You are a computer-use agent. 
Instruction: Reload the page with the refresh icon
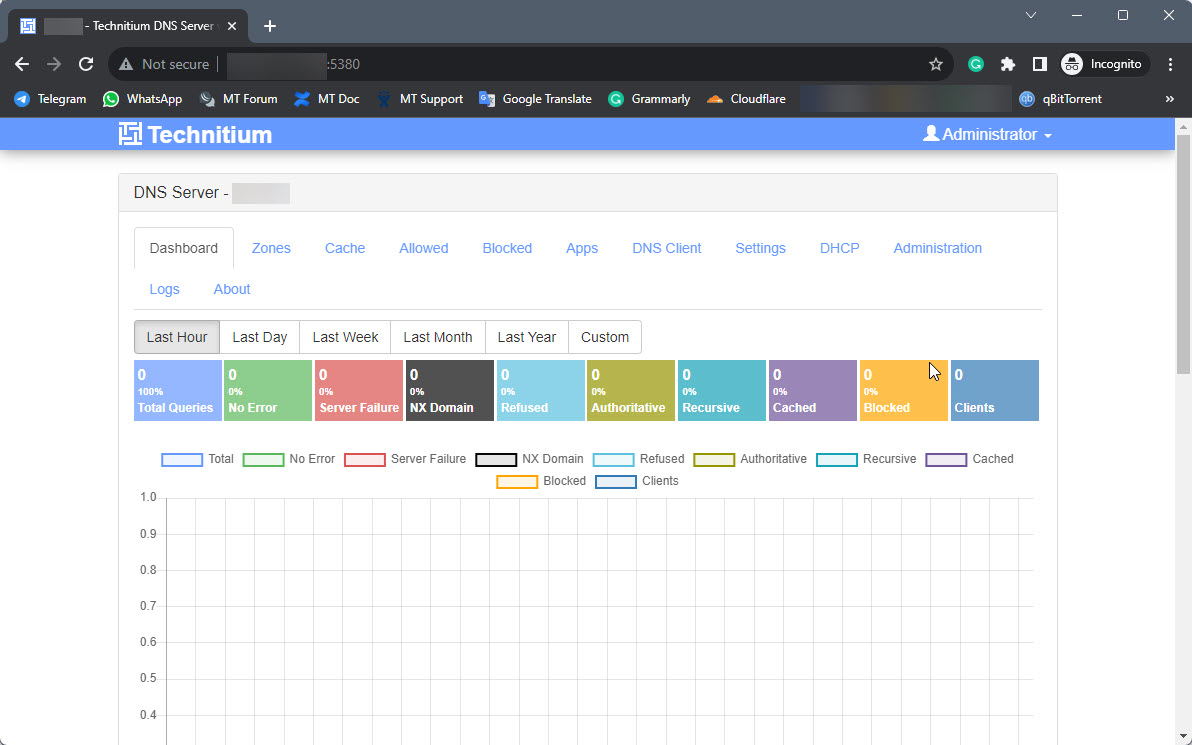tap(86, 65)
